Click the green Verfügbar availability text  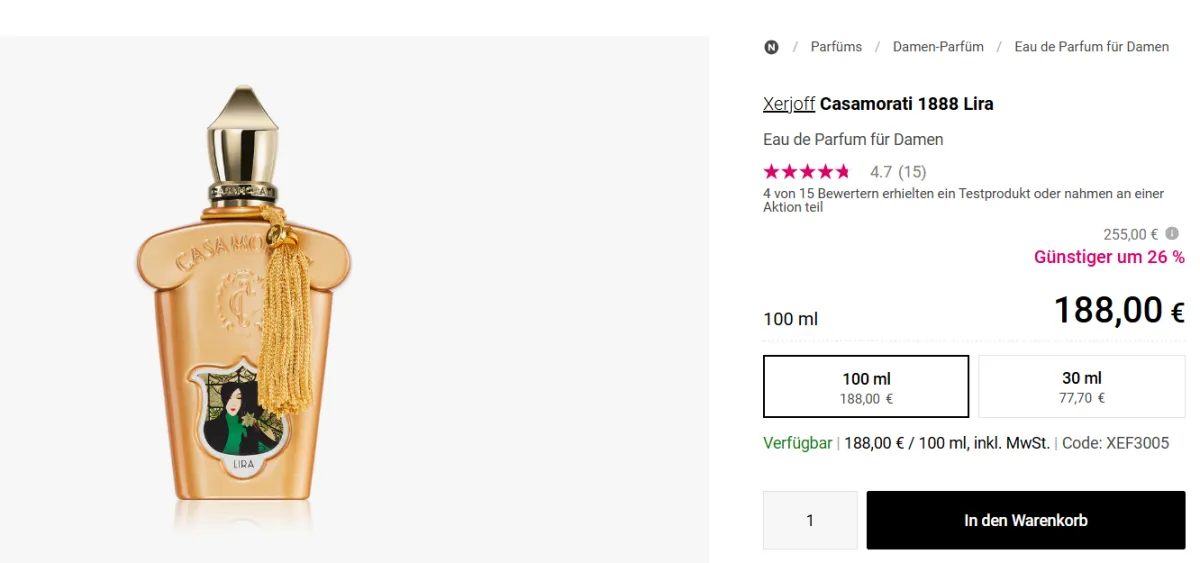coord(797,443)
